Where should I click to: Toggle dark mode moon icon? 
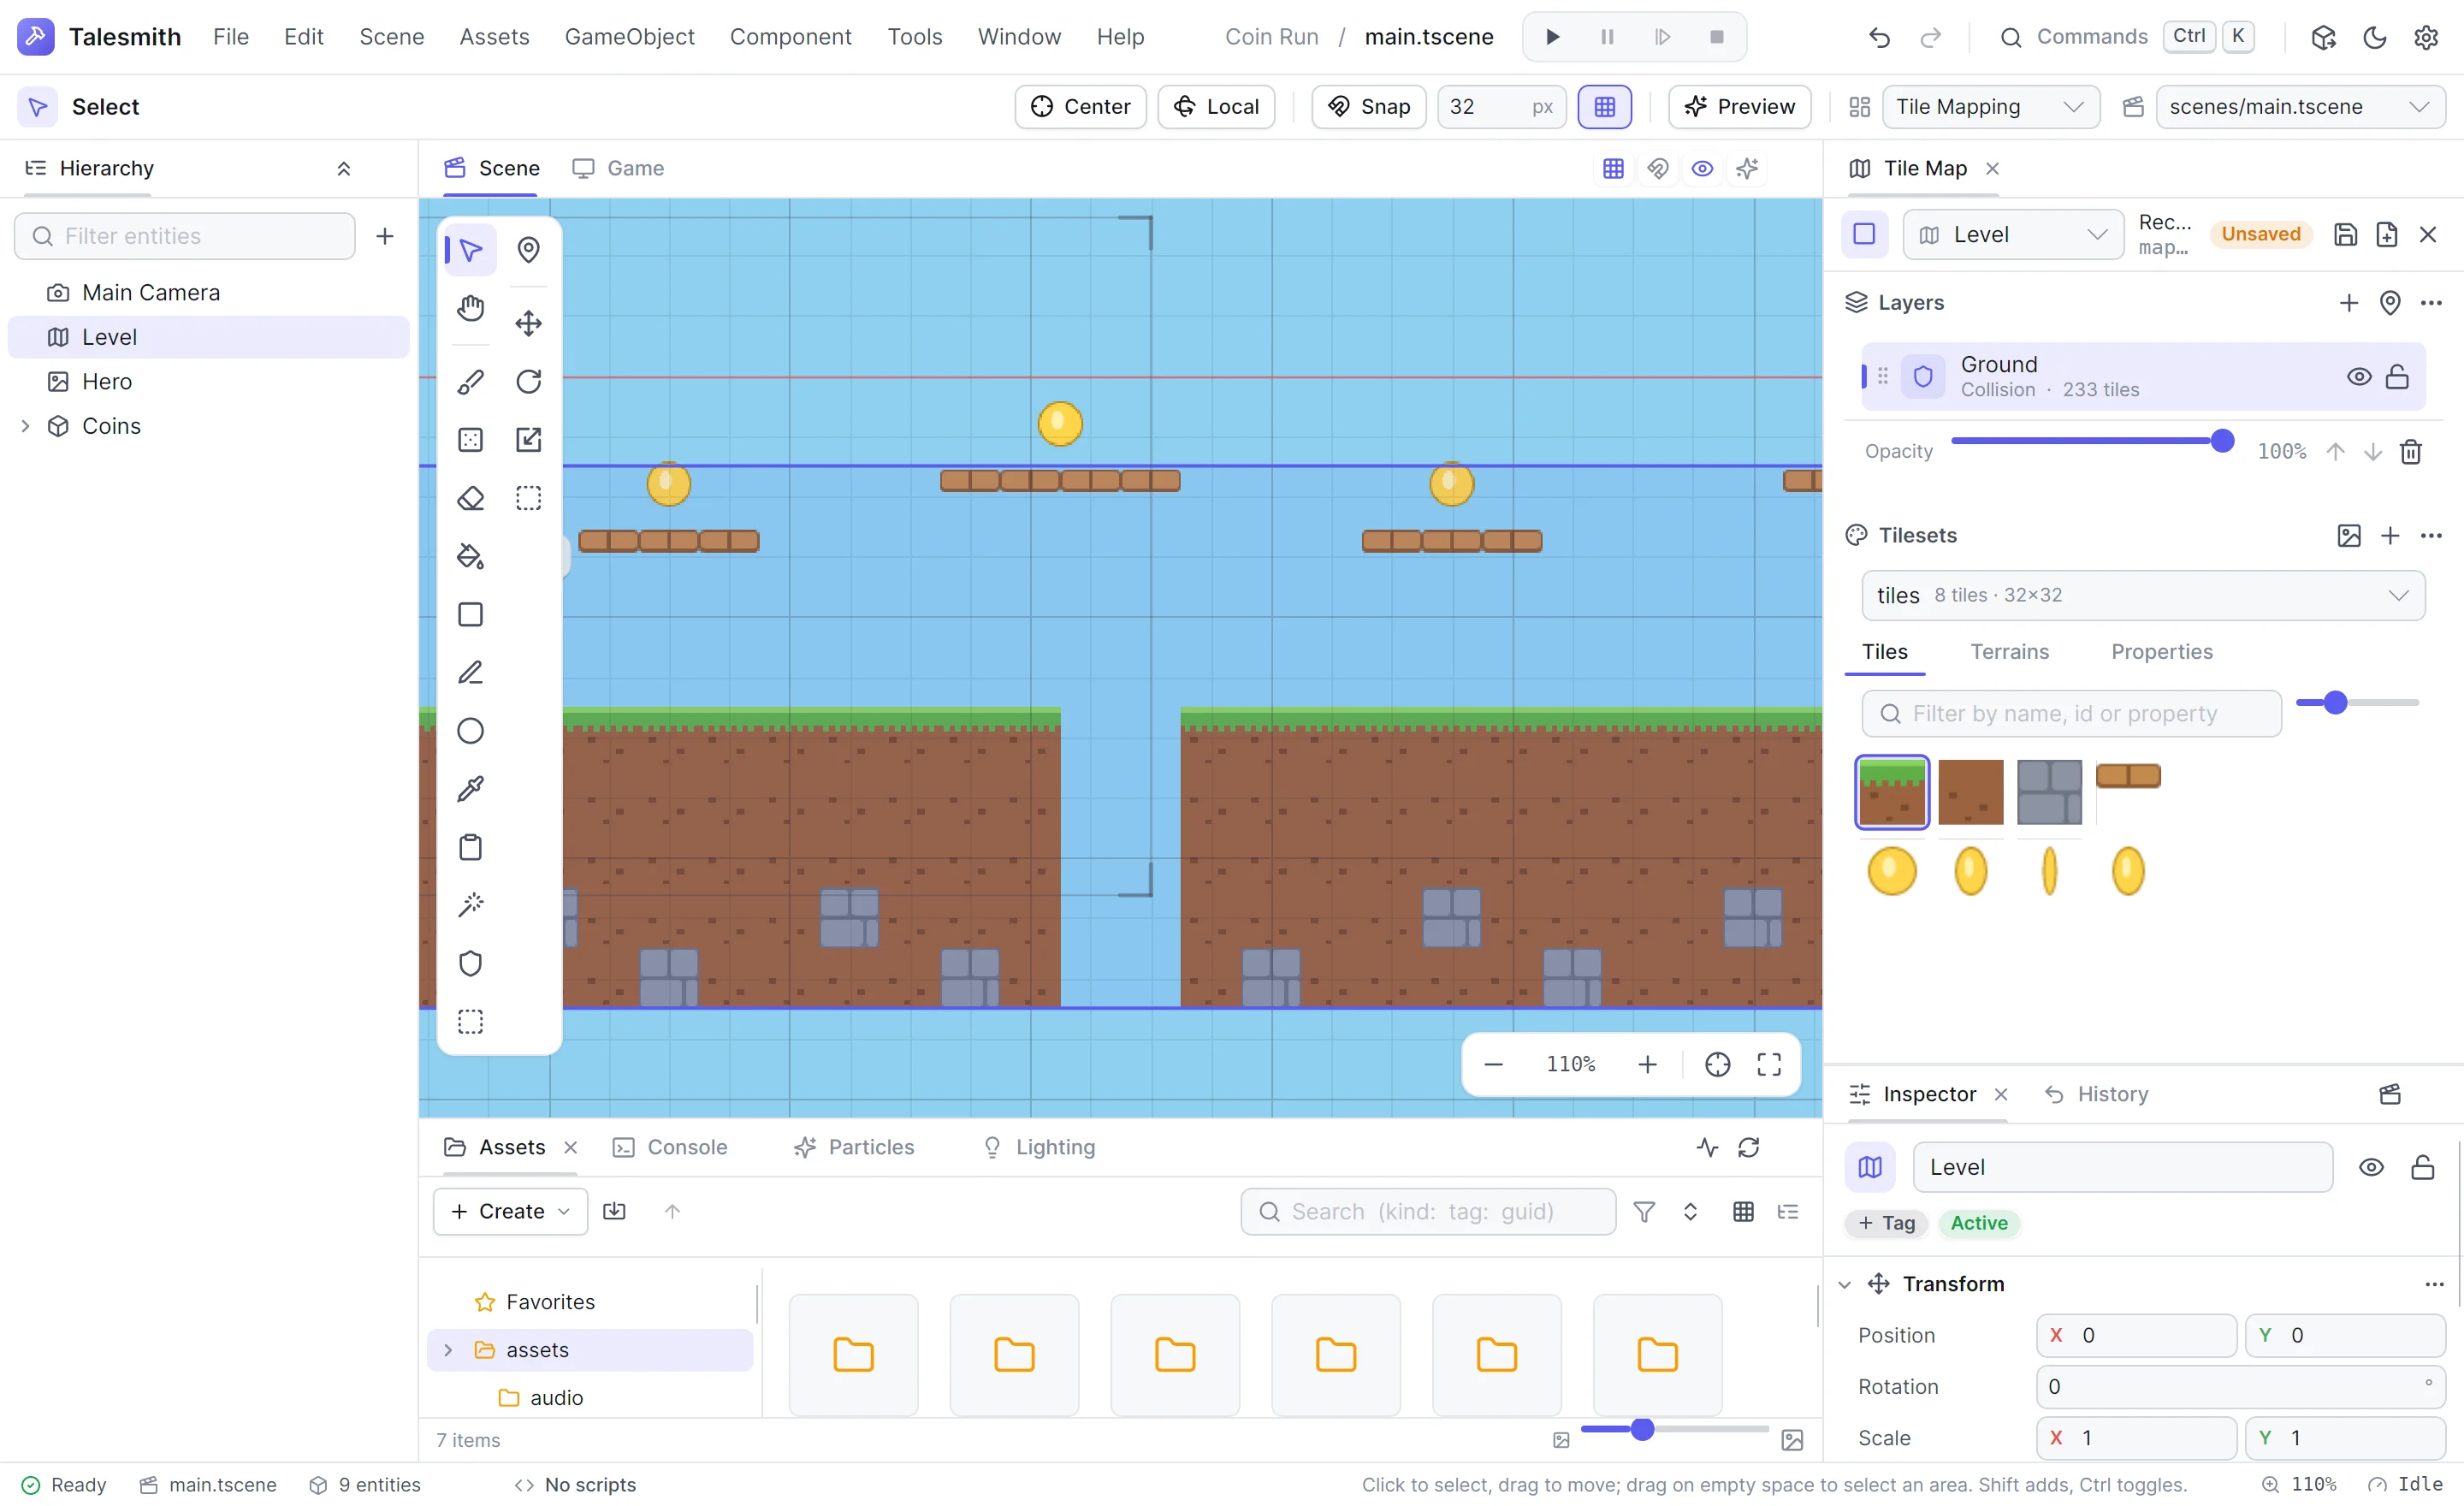[2374, 37]
